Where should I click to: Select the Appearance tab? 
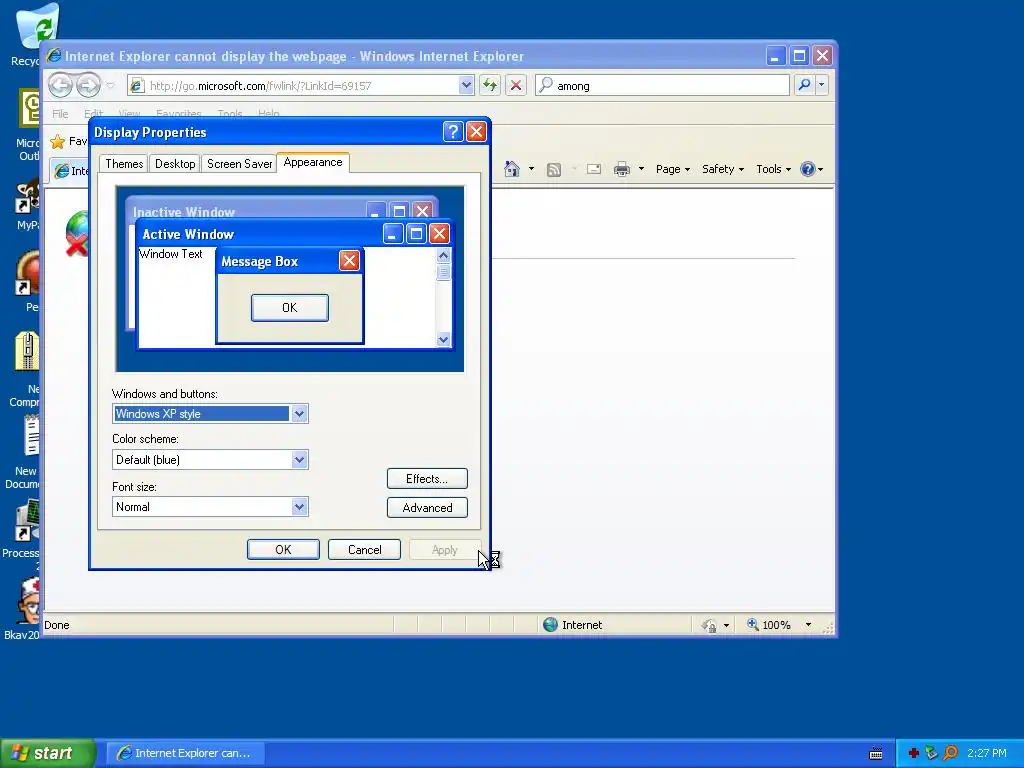[x=313, y=162]
